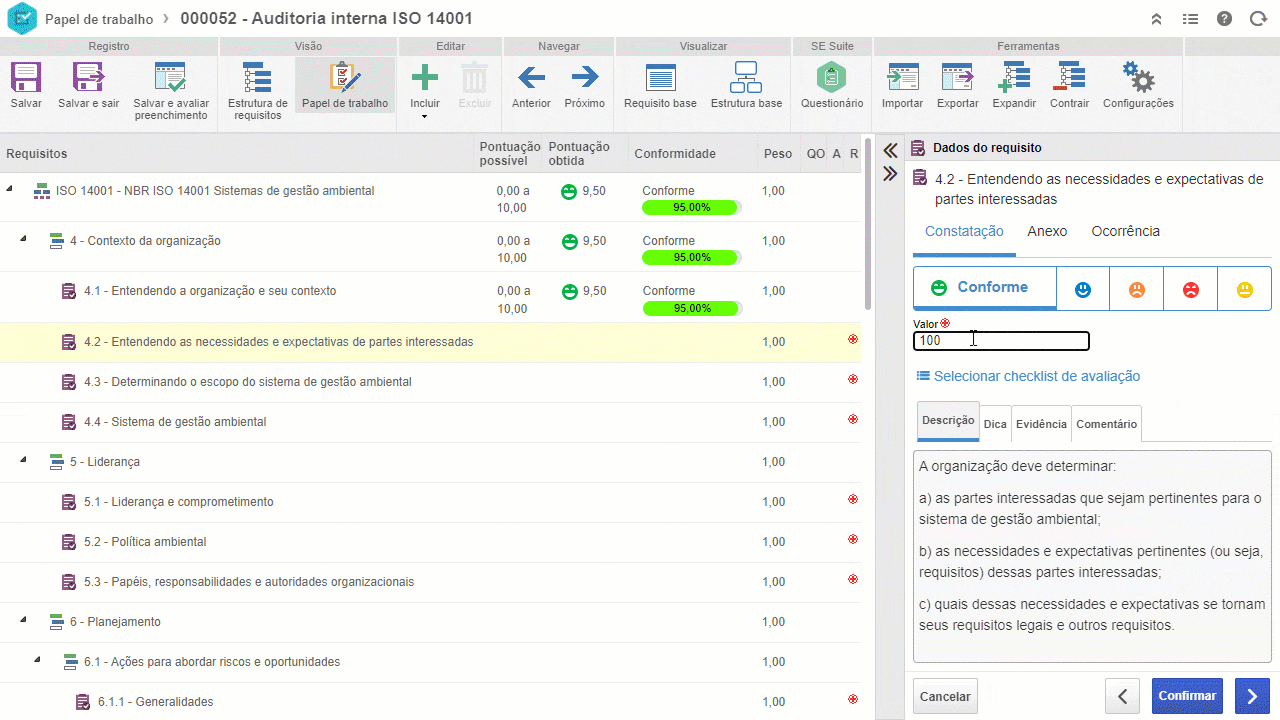Image resolution: width=1280 pixels, height=720 pixels.
Task: Open the Comentário tab
Action: pos(1106,424)
